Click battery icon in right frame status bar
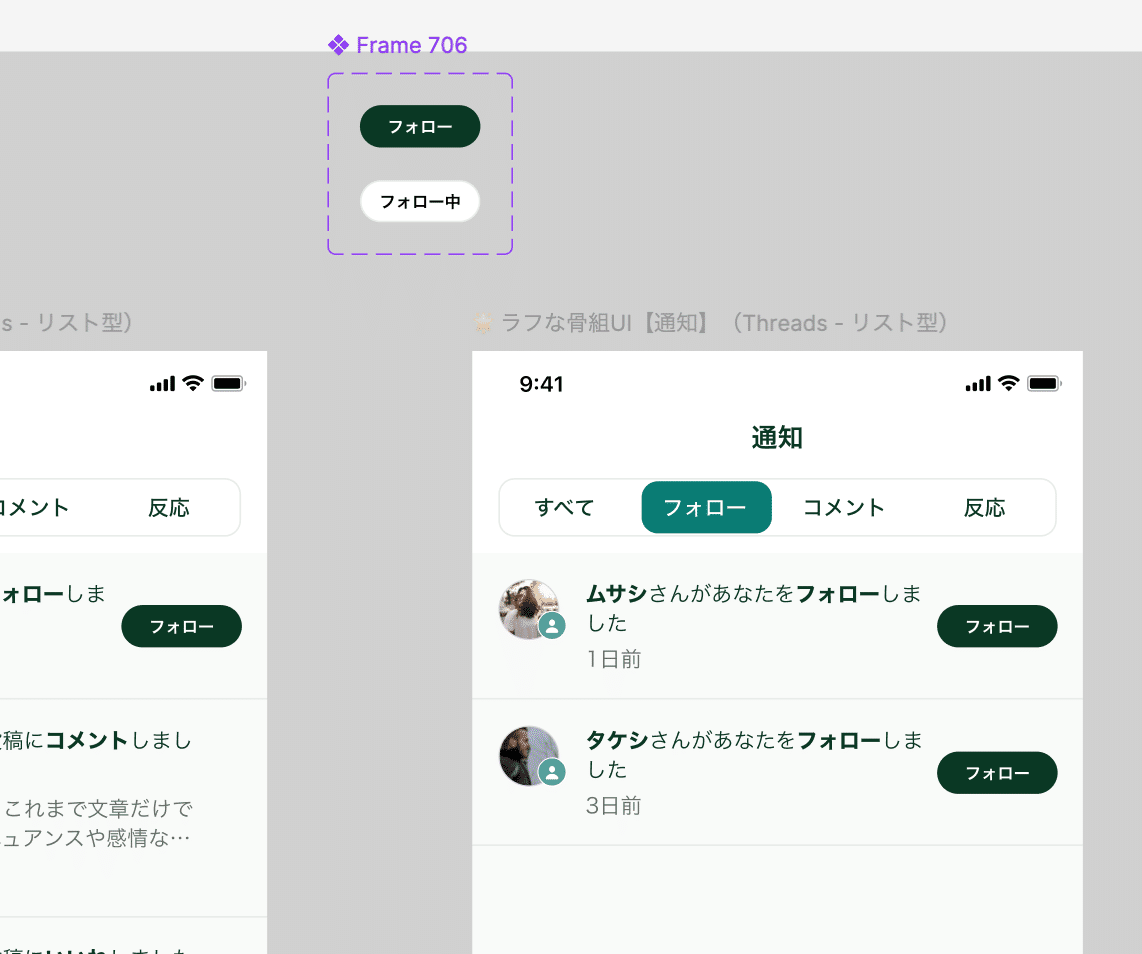This screenshot has height=954, width=1142. pos(1044,383)
